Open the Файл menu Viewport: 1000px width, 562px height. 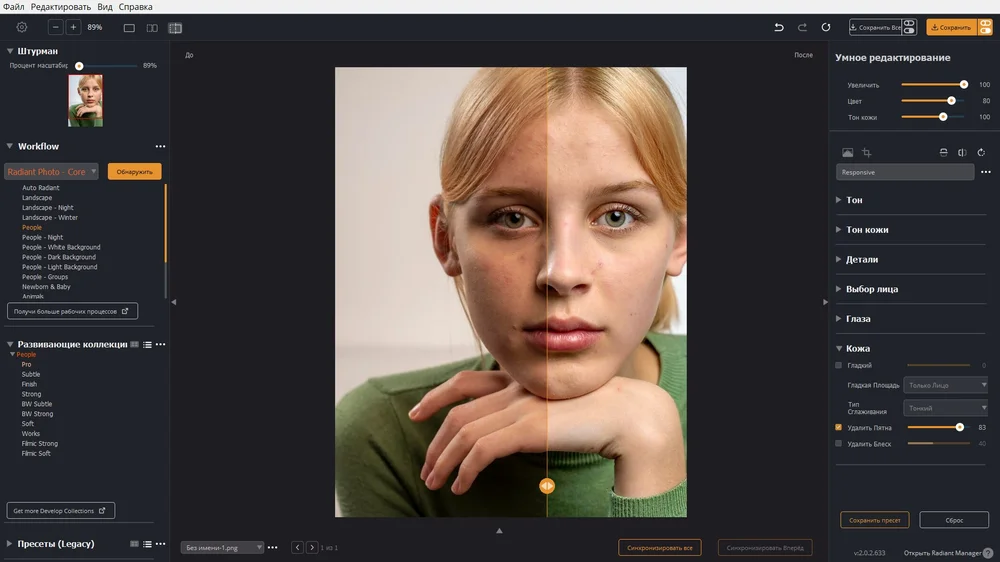(x=13, y=6)
